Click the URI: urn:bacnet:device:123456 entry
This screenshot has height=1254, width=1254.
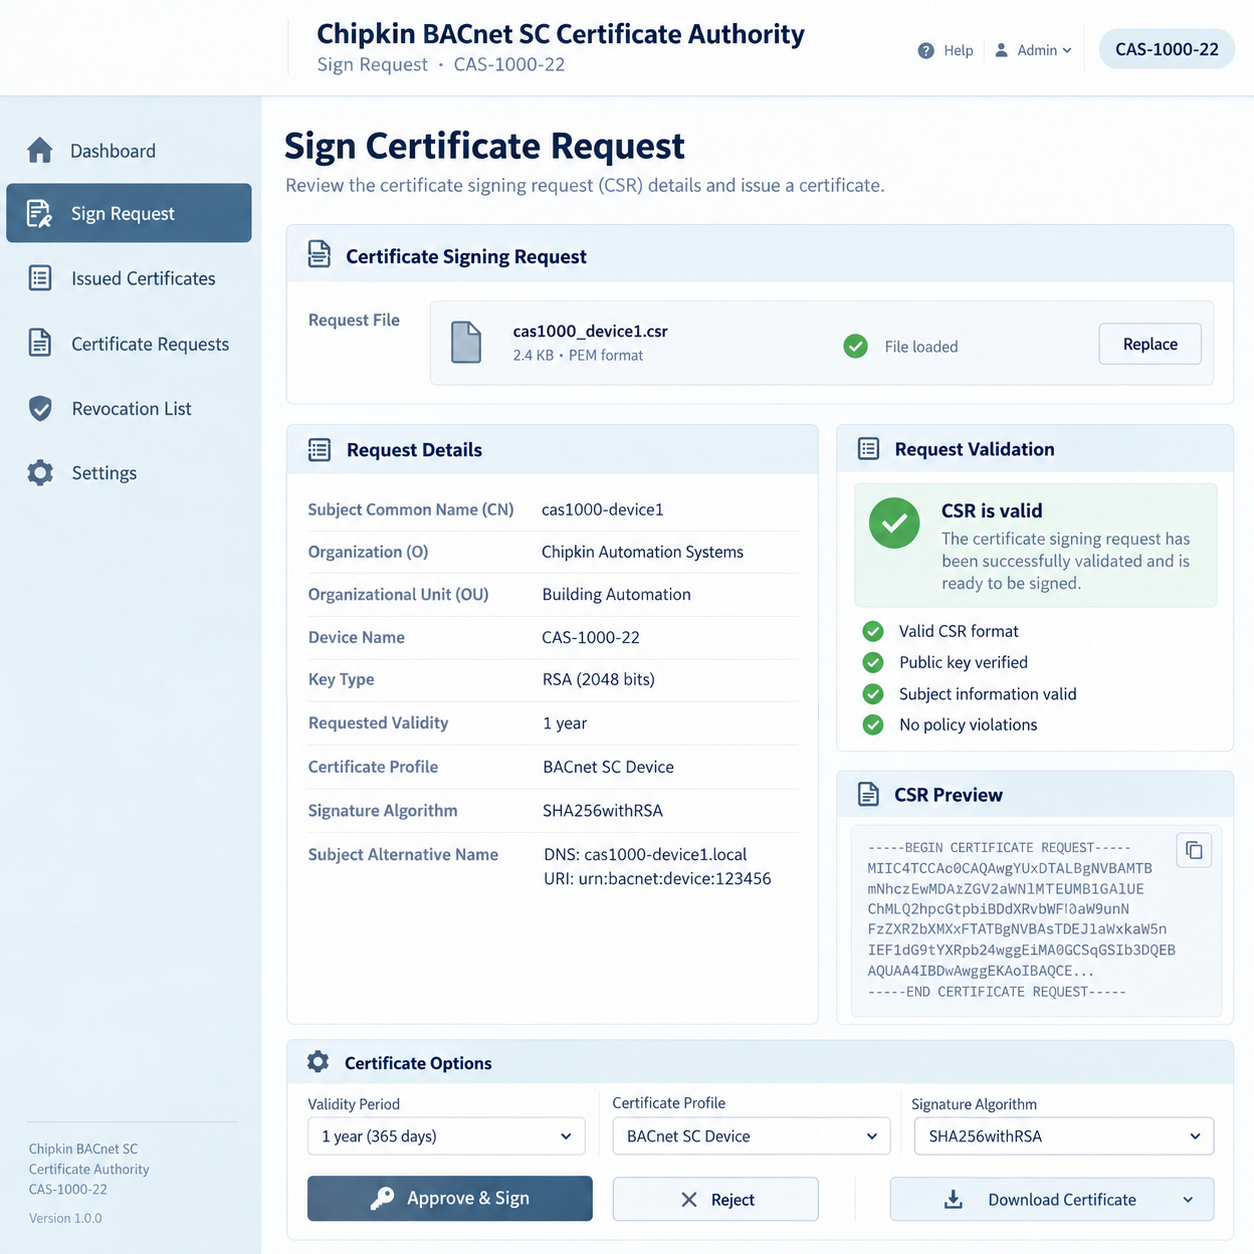pyautogui.click(x=657, y=879)
